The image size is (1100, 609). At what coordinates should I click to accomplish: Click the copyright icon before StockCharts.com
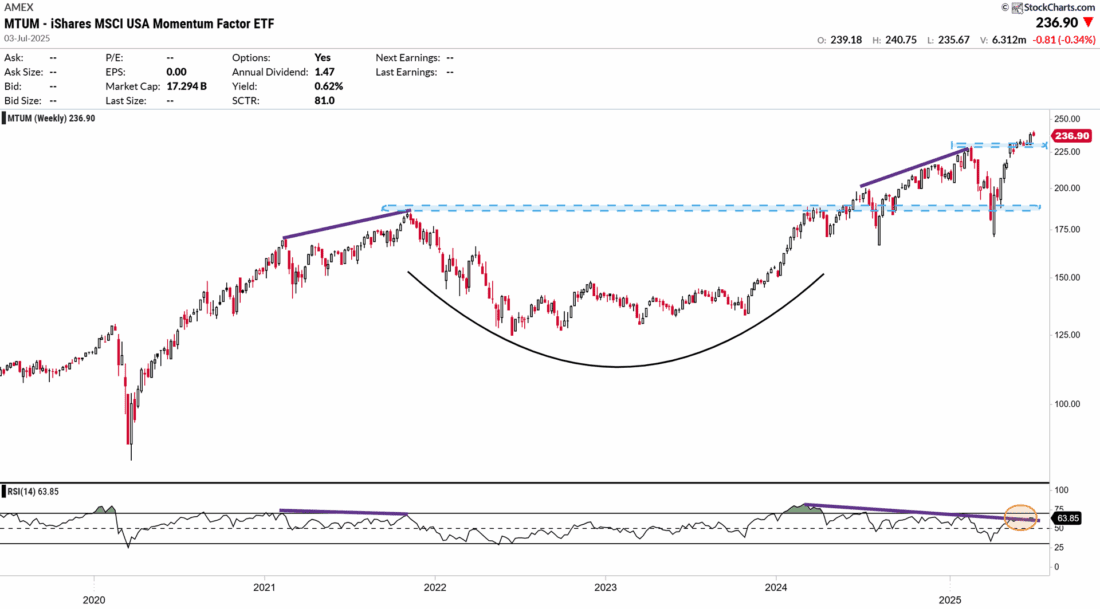[1005, 7]
